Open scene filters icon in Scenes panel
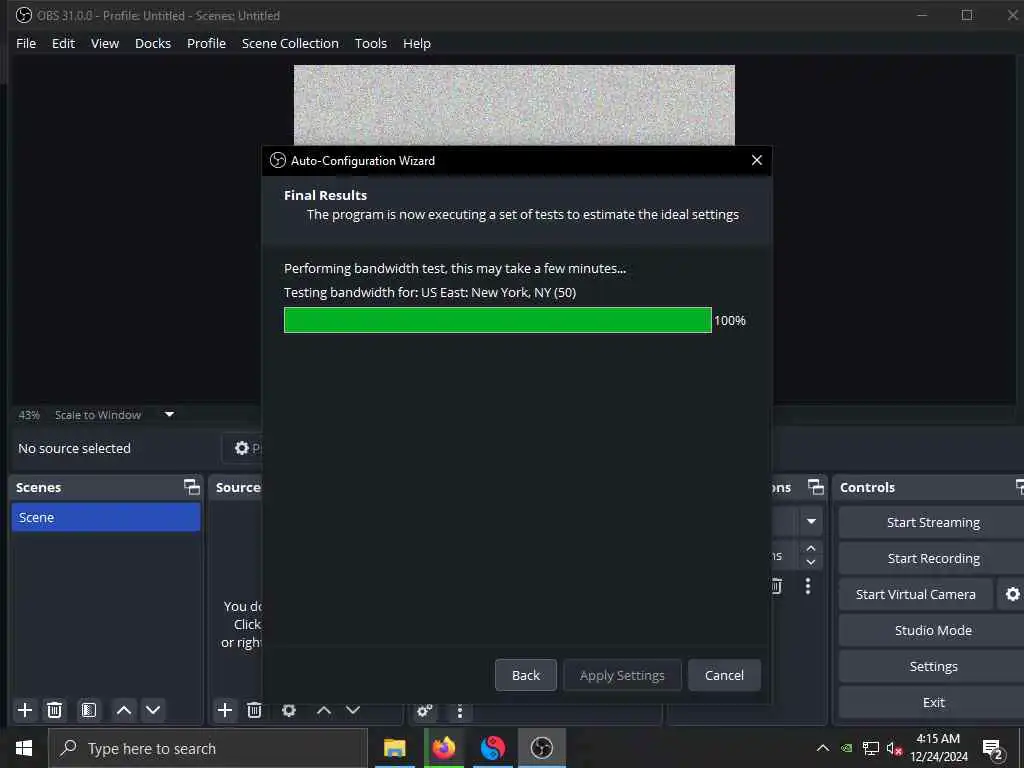This screenshot has height=768, width=1024. point(89,710)
